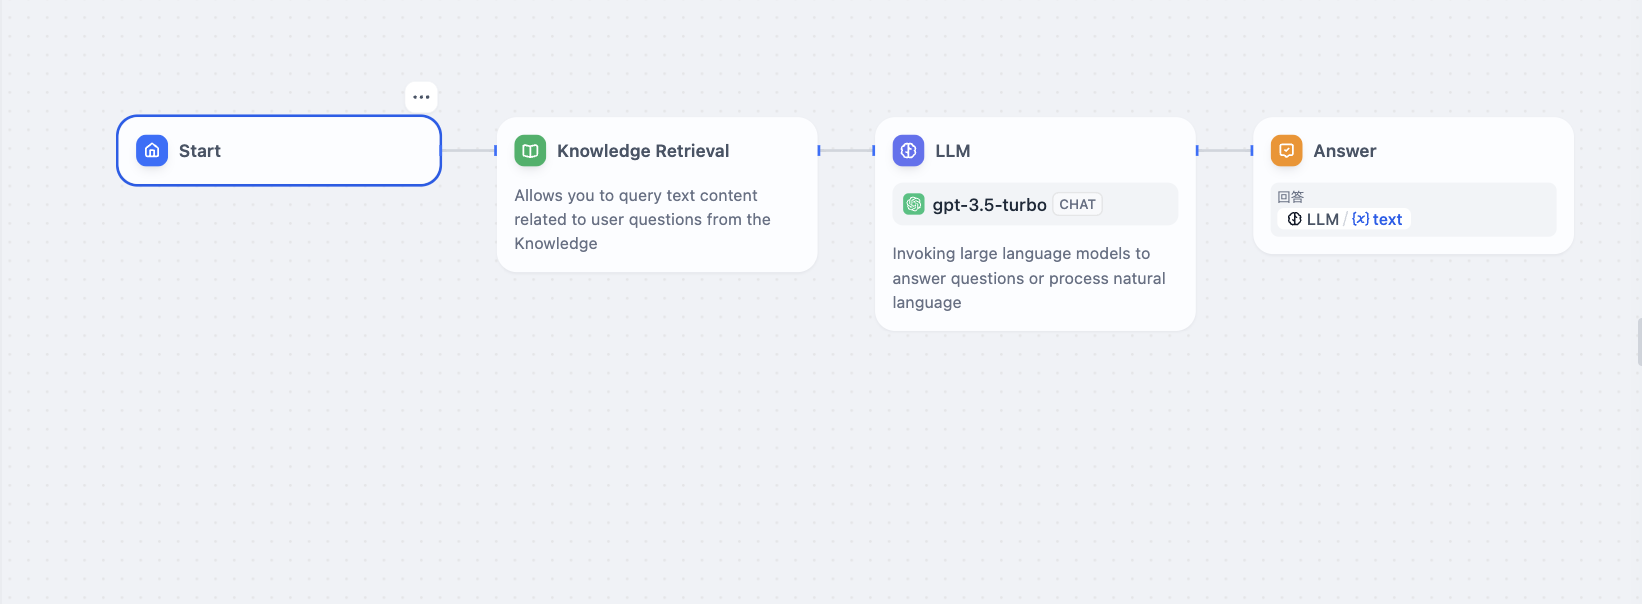Click the CHAT mode badge

coord(1077,204)
